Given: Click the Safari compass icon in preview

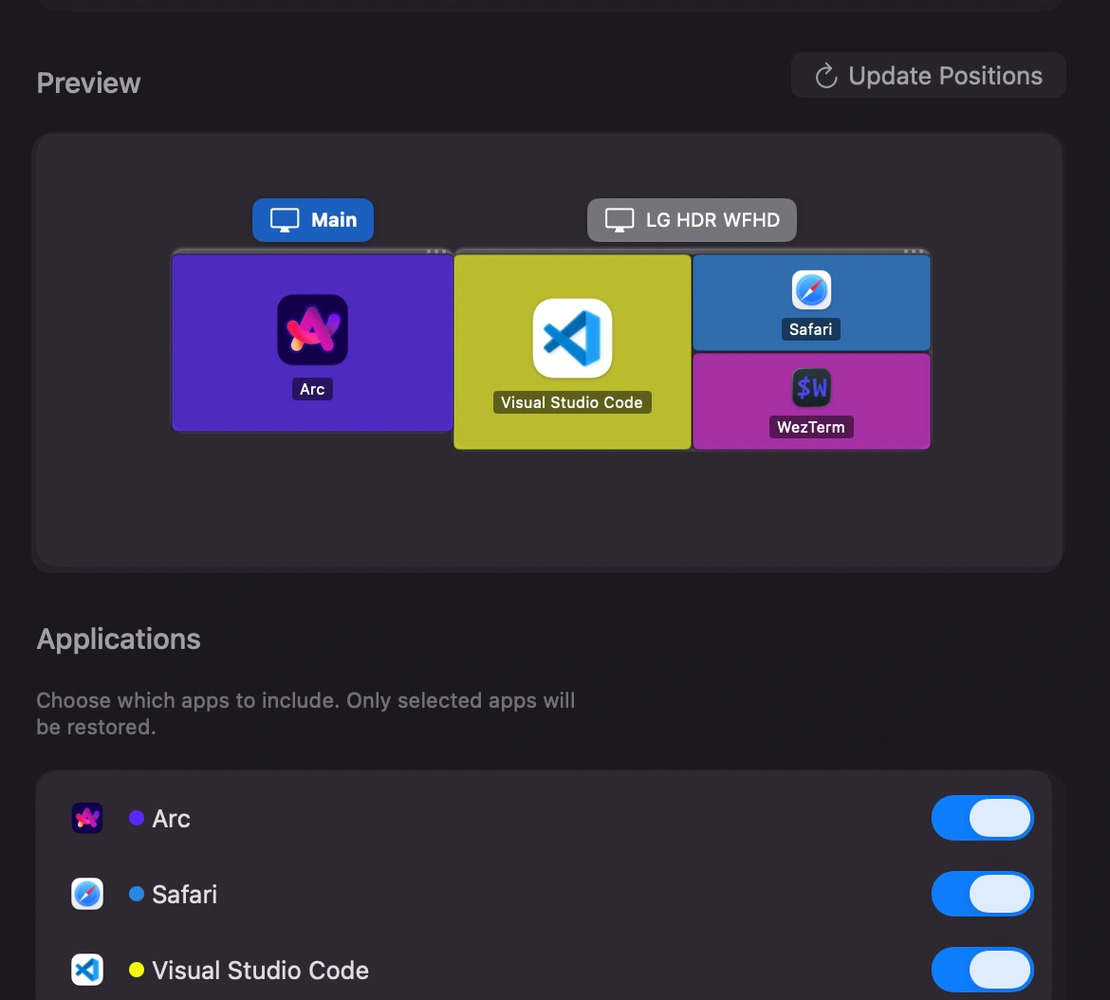Looking at the screenshot, I should click(x=811, y=290).
